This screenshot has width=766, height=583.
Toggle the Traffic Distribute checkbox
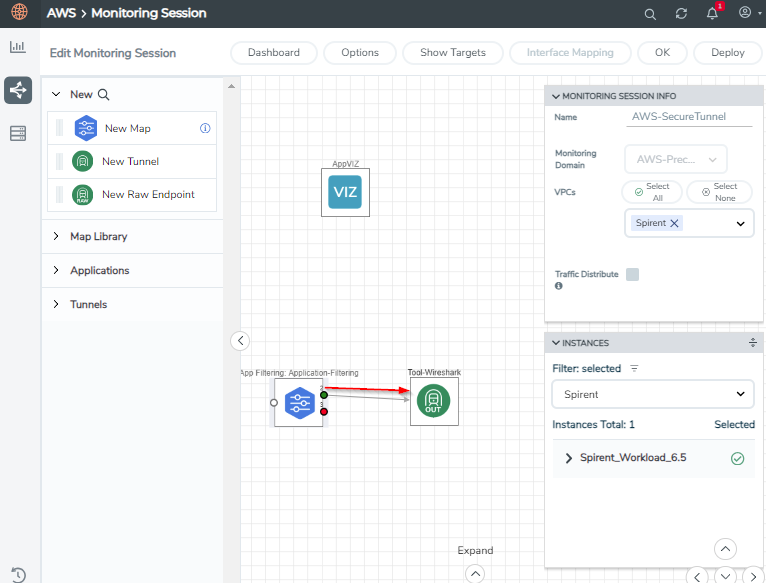[x=632, y=274]
